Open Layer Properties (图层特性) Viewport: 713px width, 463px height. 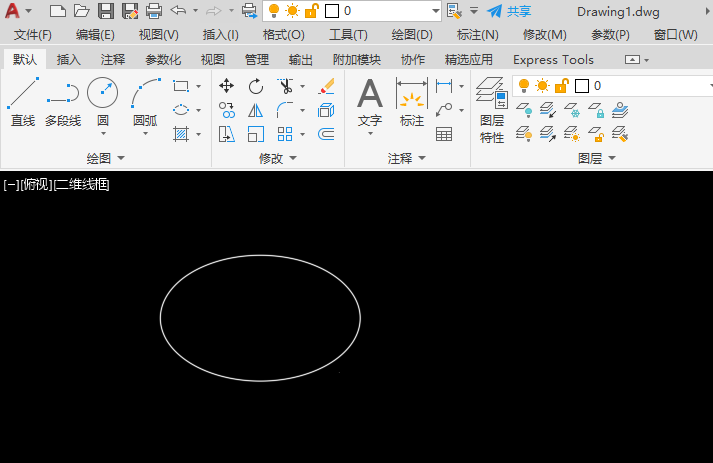pyautogui.click(x=492, y=110)
